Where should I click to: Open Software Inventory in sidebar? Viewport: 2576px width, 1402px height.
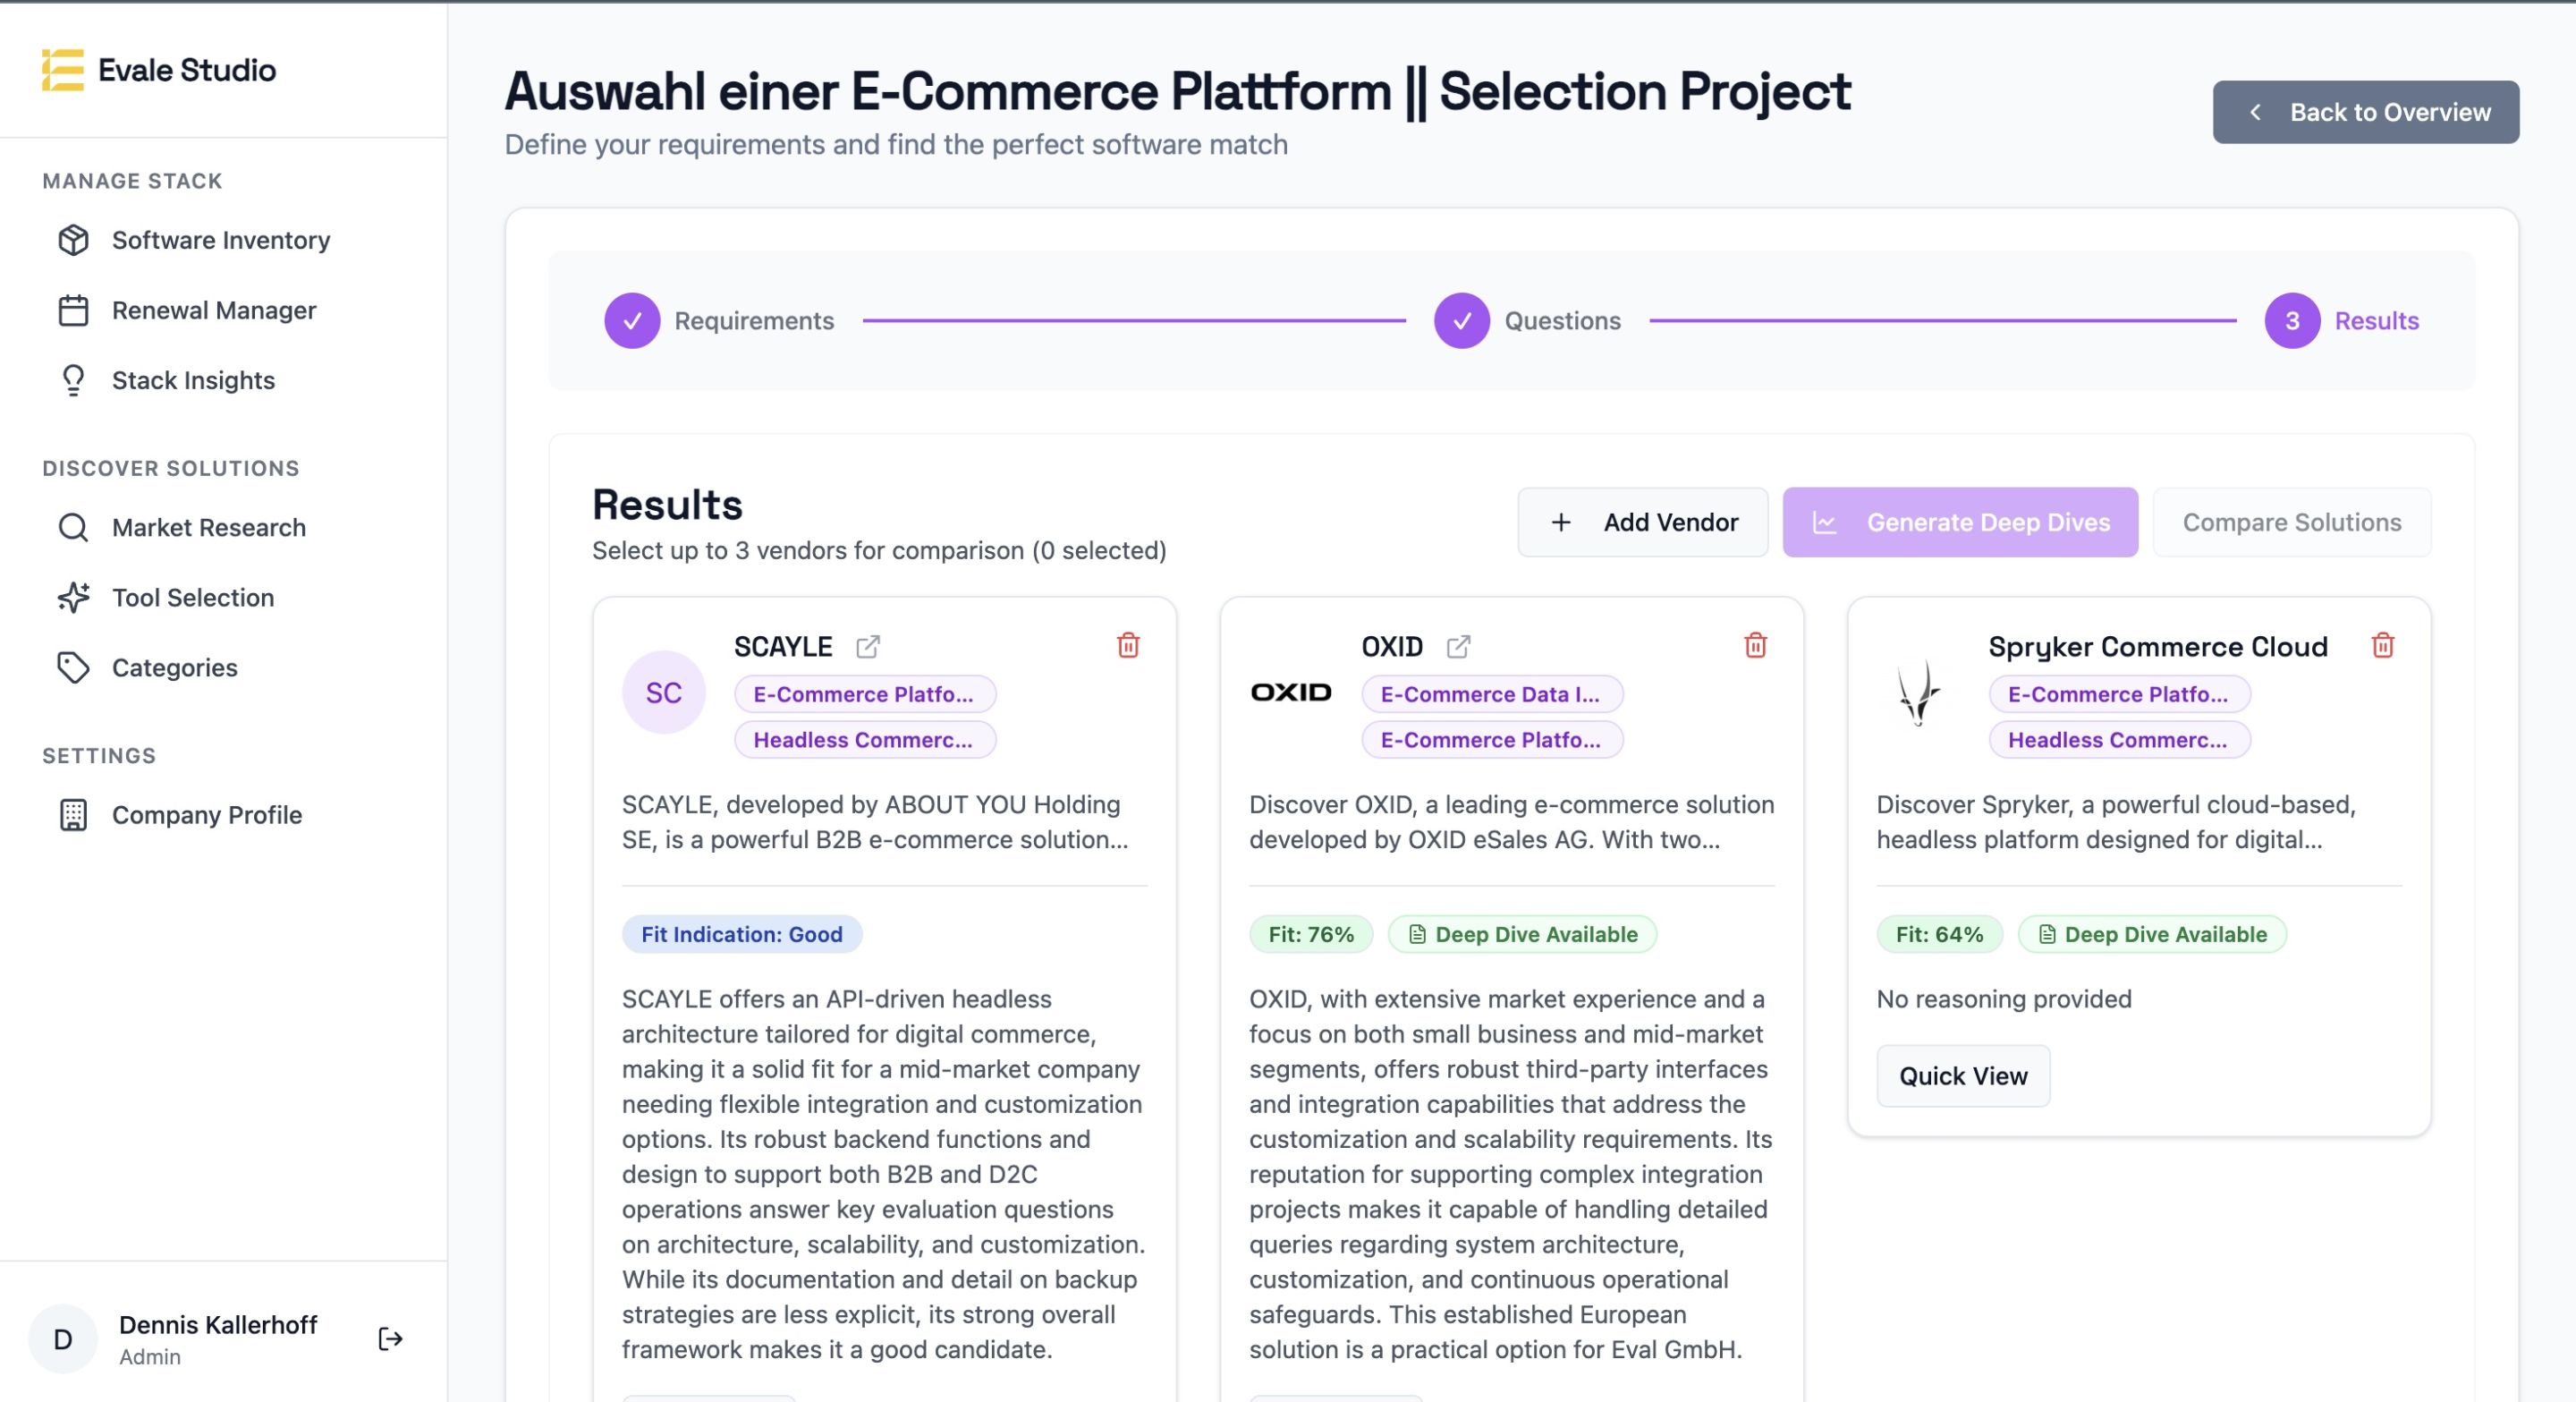(220, 240)
